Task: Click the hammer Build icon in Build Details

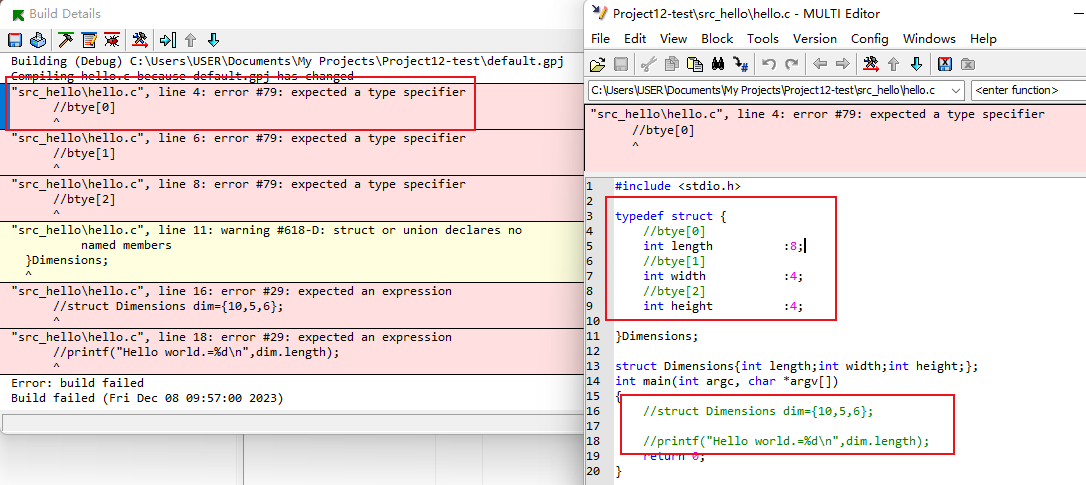Action: [66, 40]
